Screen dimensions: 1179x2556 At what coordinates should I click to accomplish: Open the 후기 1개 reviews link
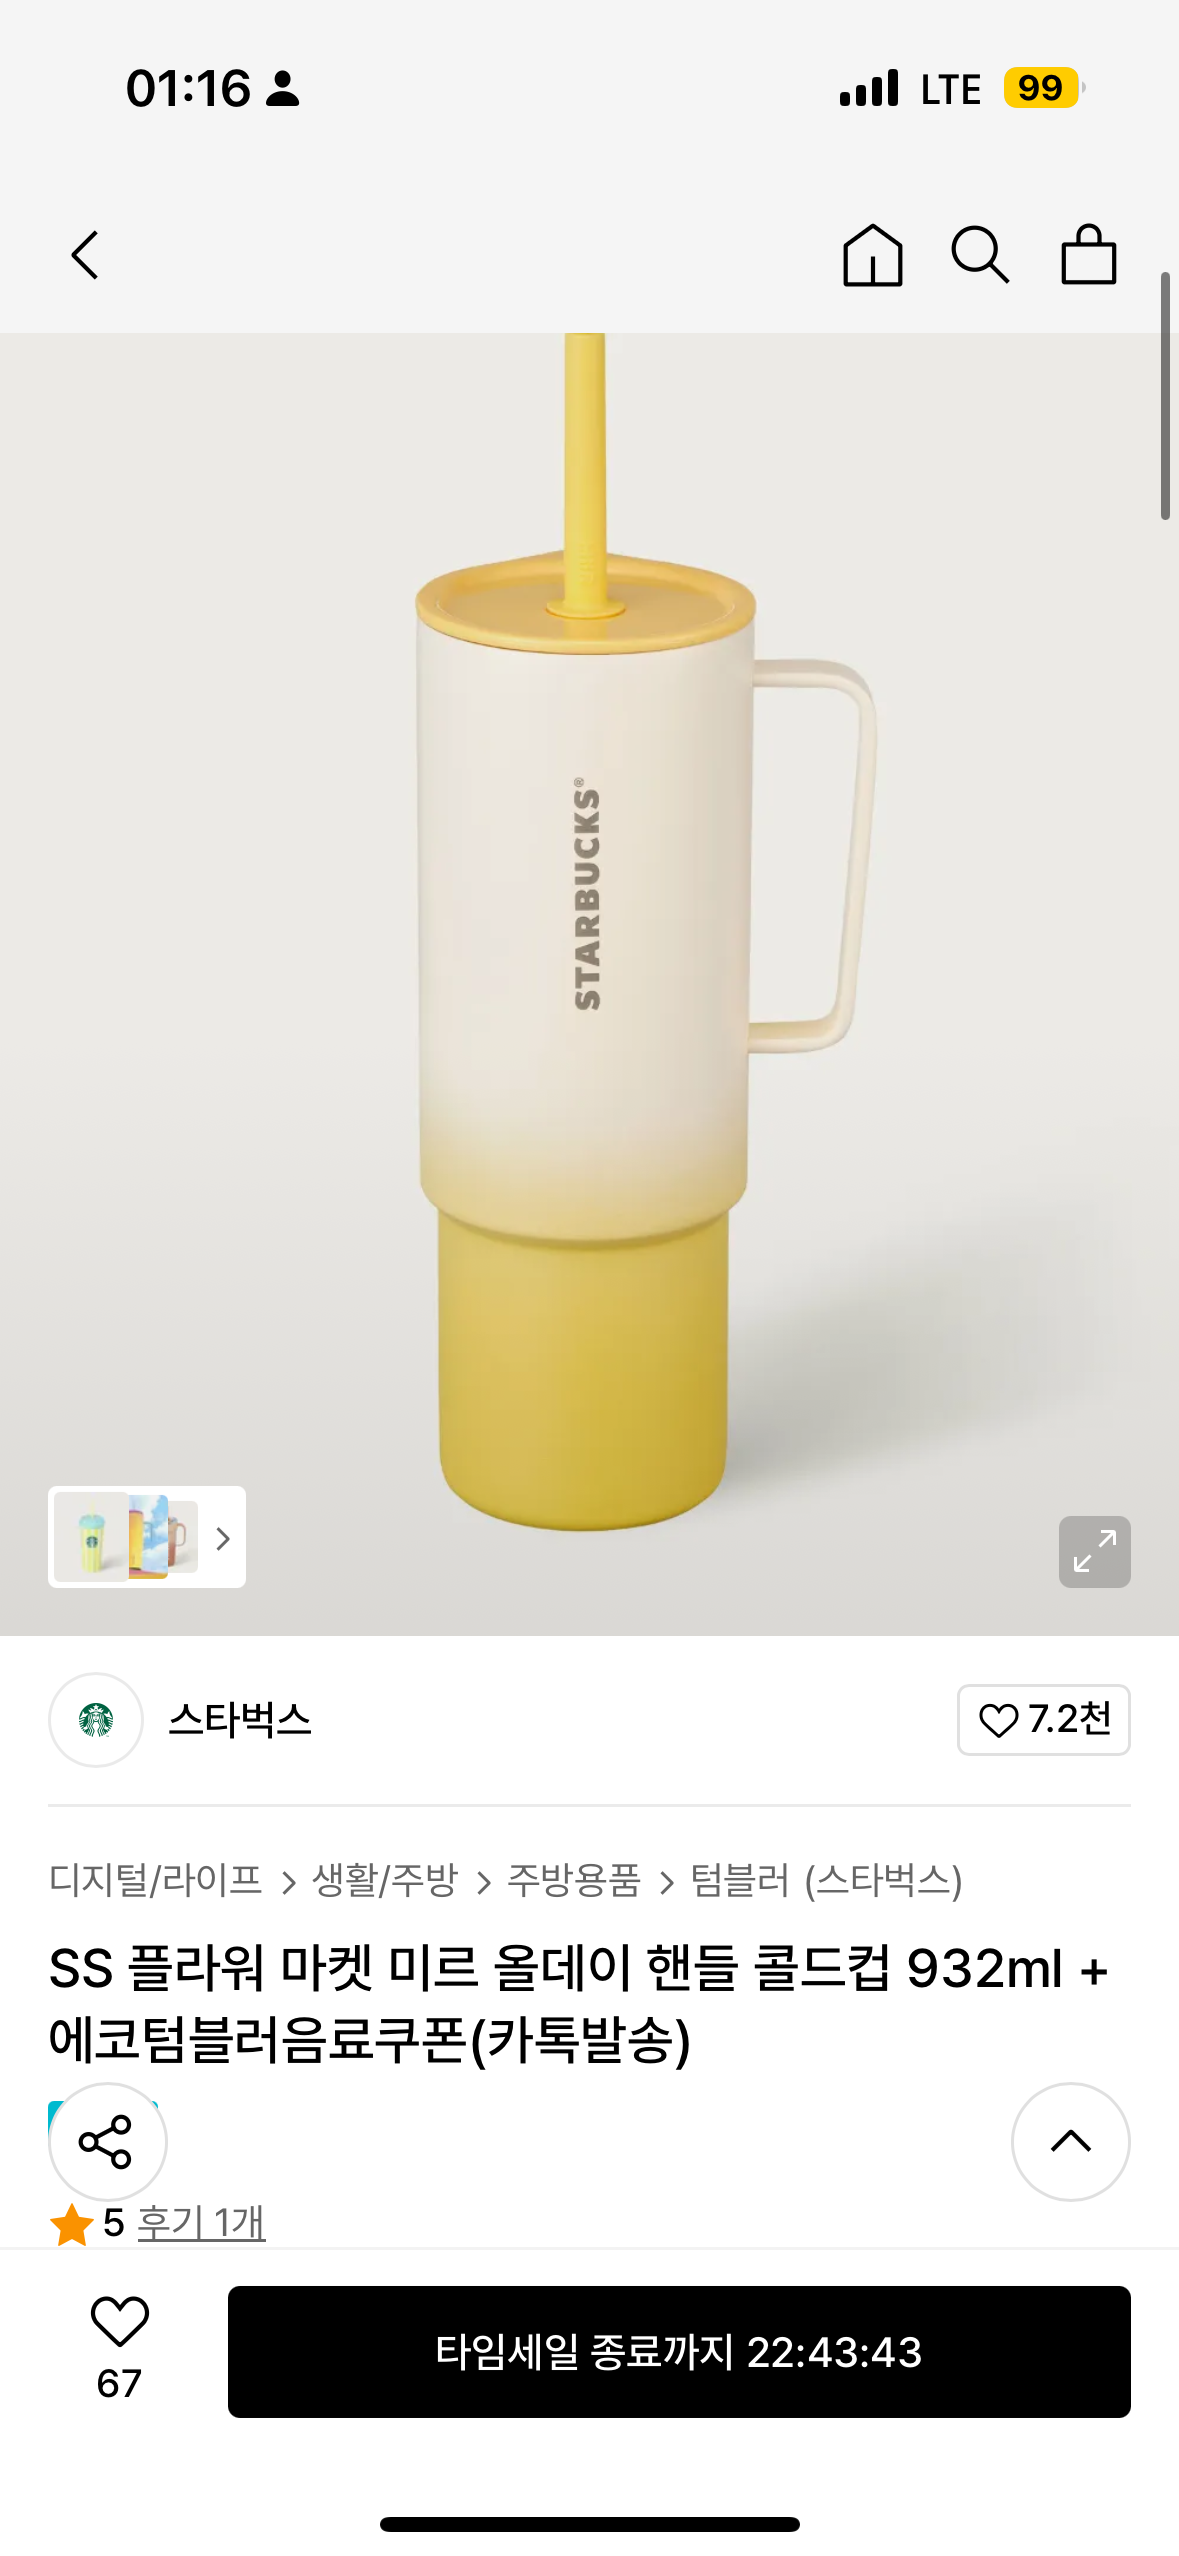coord(201,2222)
